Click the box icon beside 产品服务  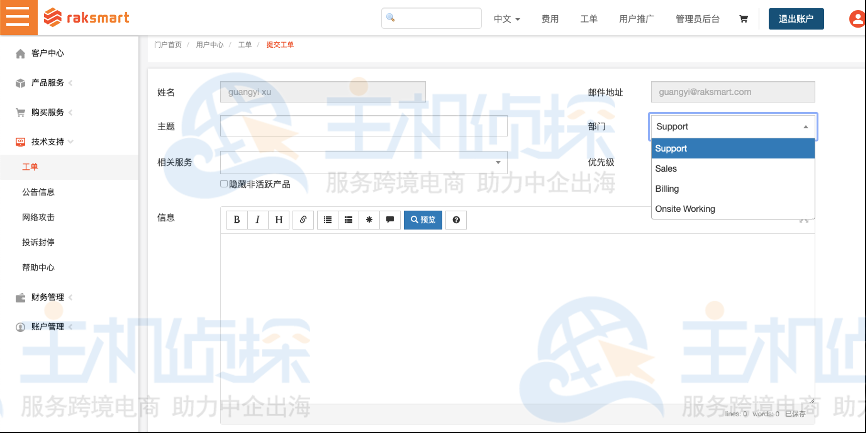[20, 83]
